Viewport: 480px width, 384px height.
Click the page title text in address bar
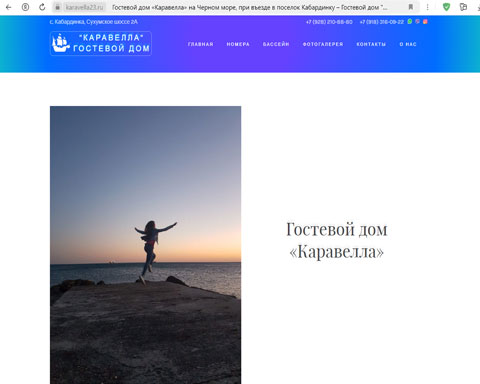click(x=250, y=7)
